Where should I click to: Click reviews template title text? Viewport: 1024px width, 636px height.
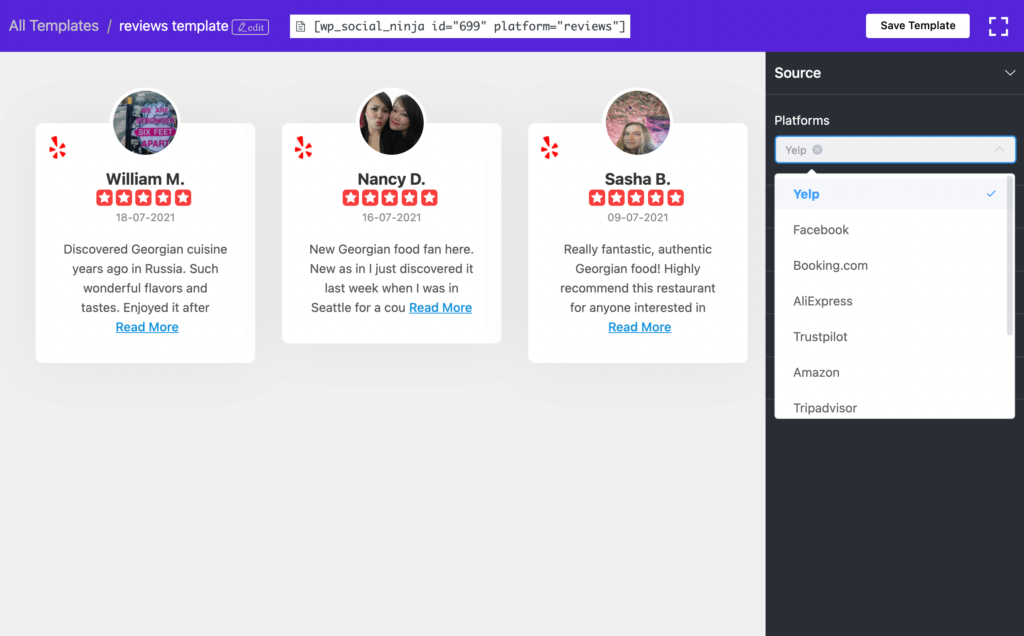click(173, 26)
